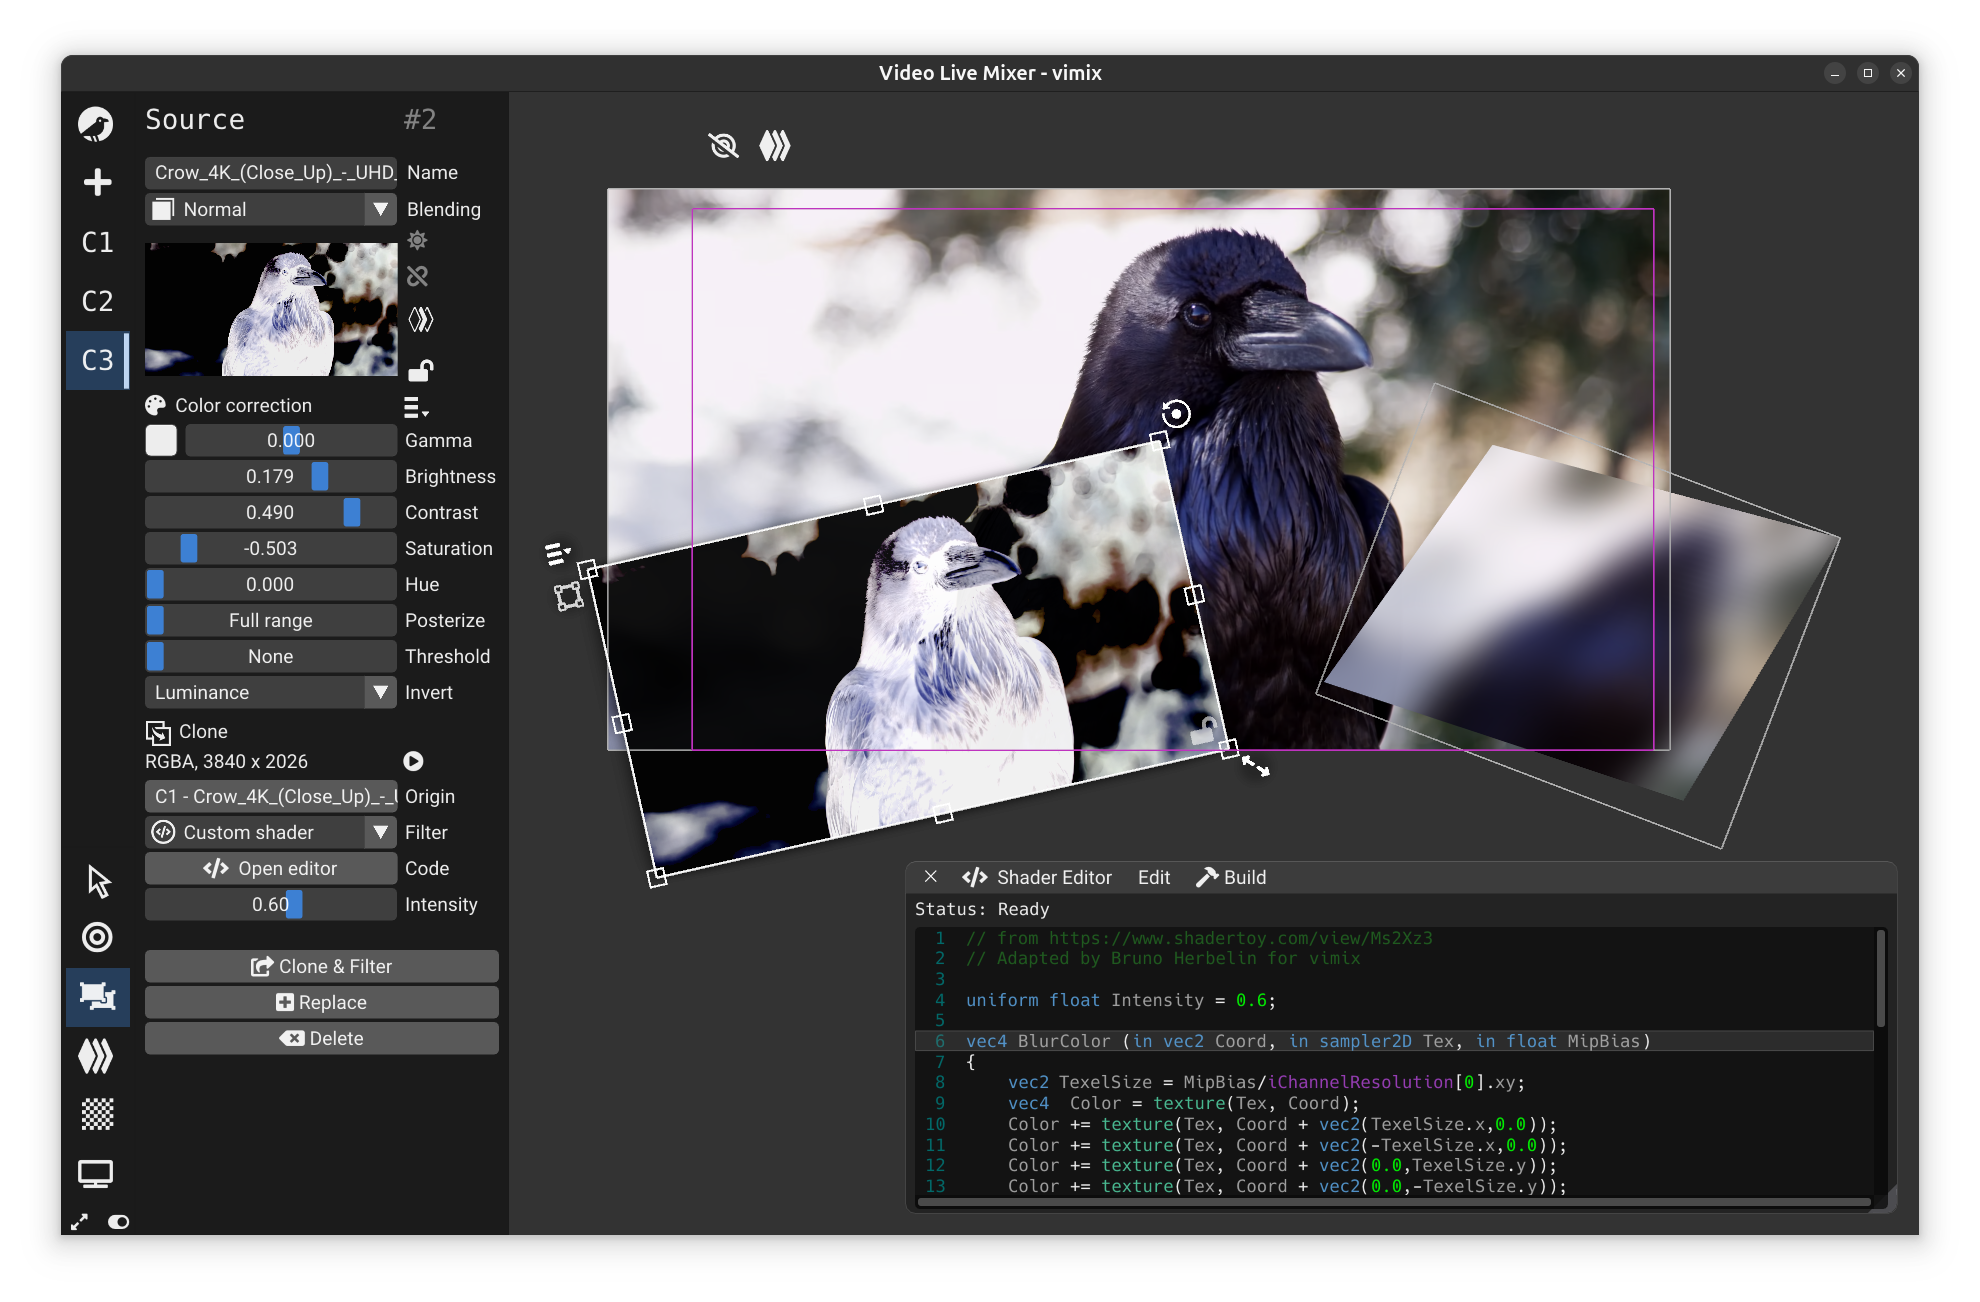Toggle the switch at sidebar bottom
Screen dimensions: 1980x1302
119,1222
